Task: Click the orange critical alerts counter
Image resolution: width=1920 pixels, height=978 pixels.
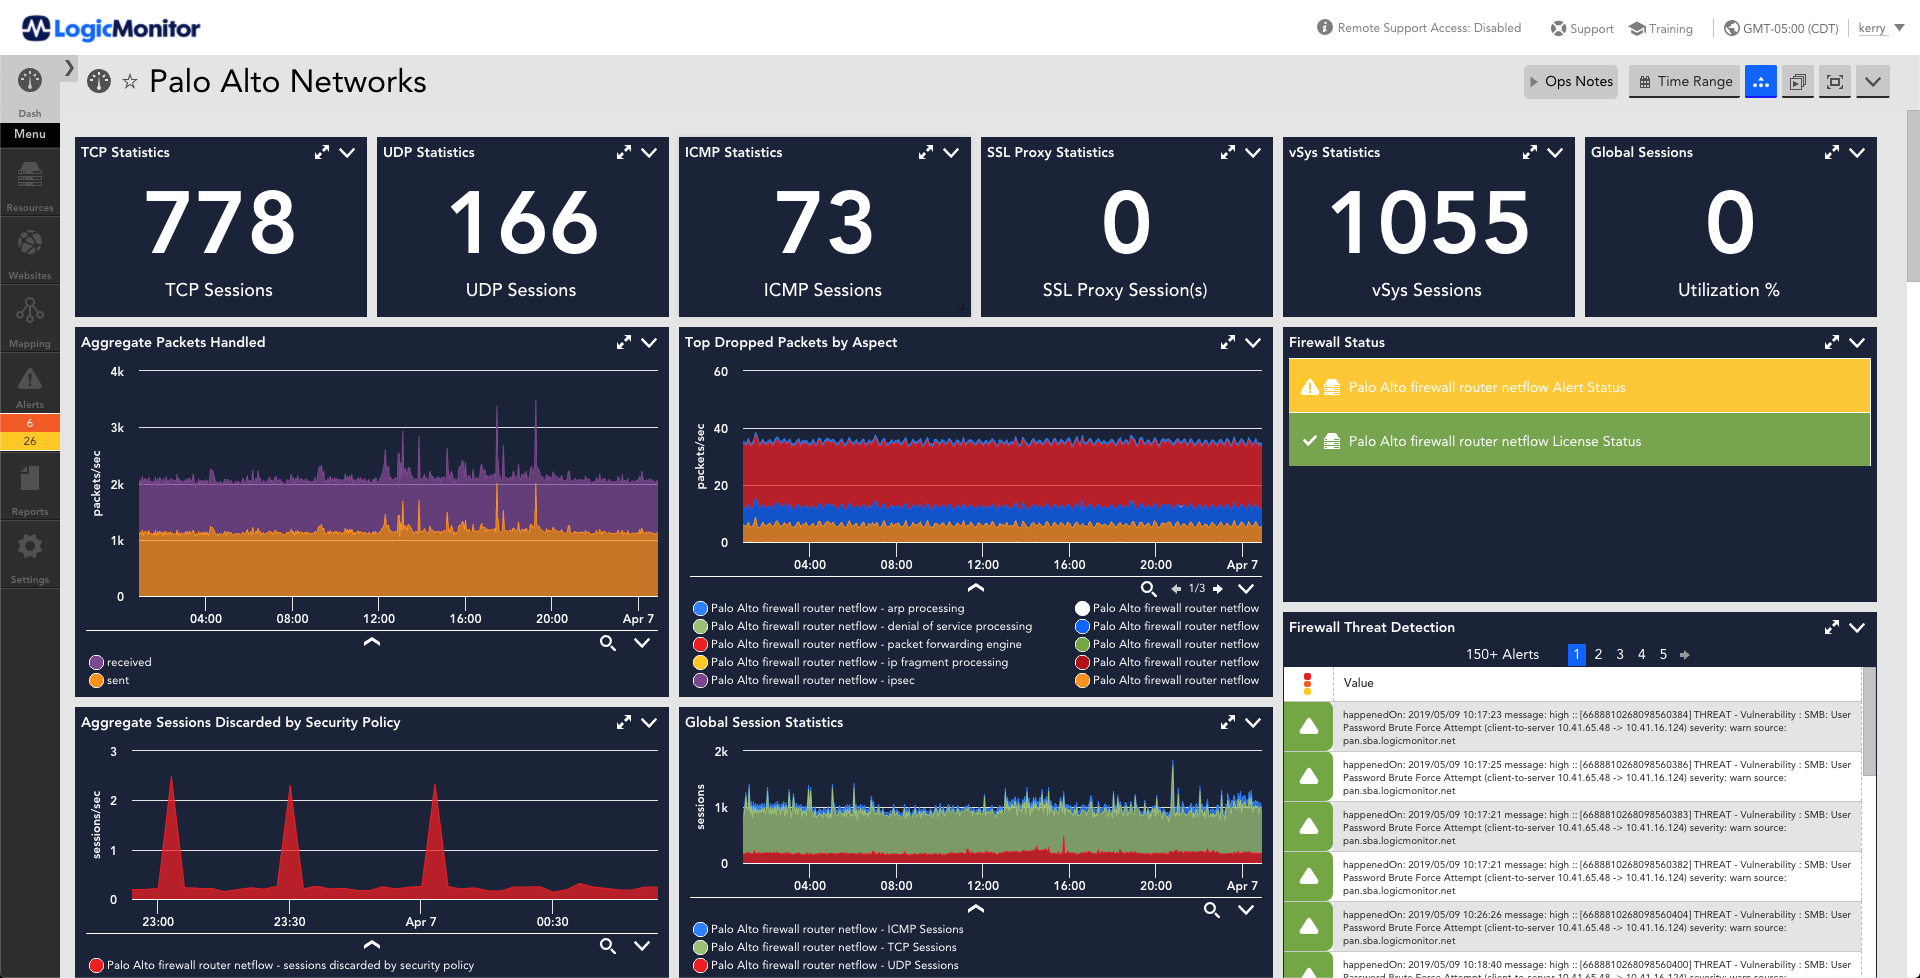Action: pyautogui.click(x=30, y=423)
